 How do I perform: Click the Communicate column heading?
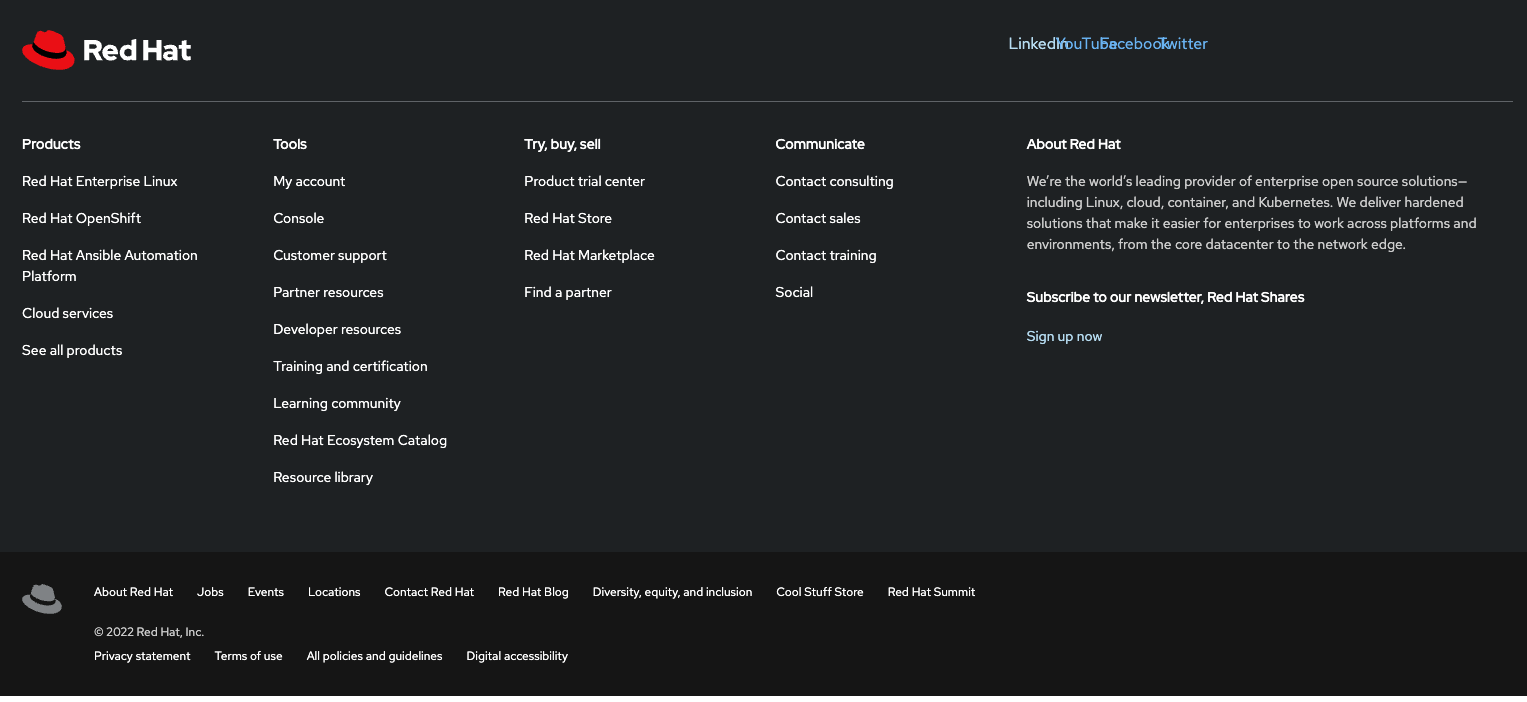pos(820,144)
